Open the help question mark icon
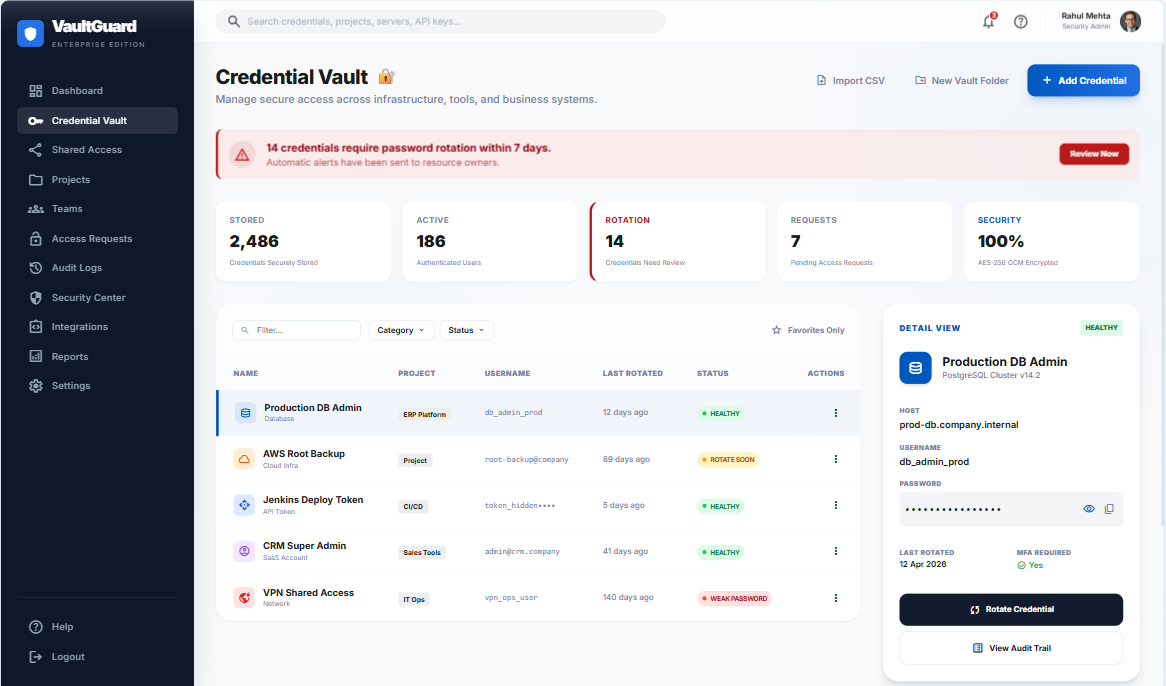 tap(1020, 21)
